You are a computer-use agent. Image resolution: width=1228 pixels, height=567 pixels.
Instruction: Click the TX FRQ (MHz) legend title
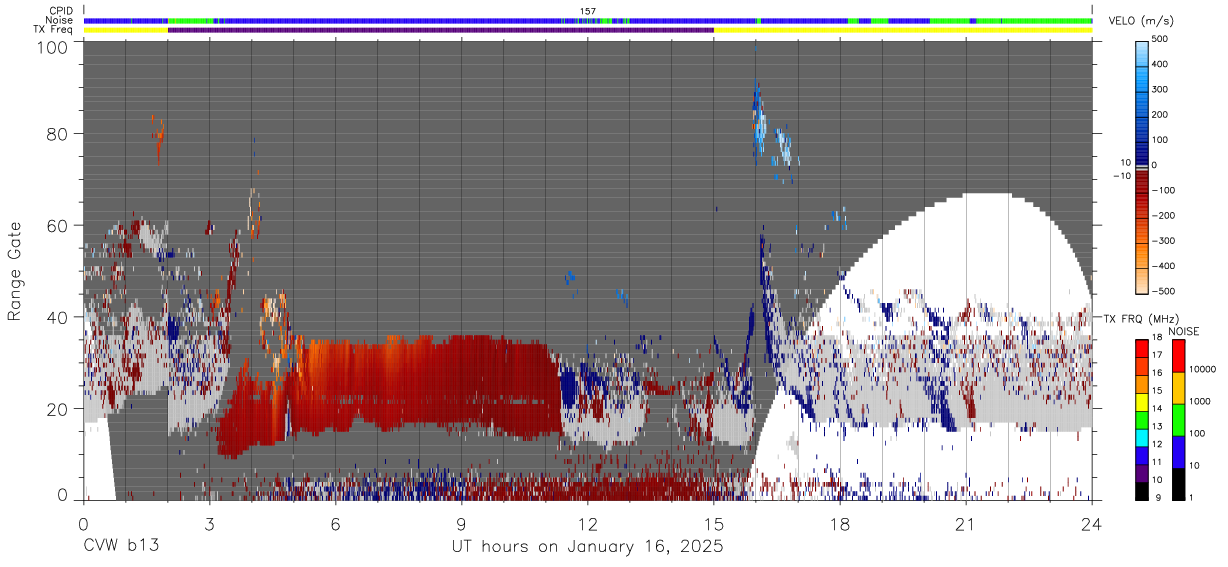coord(1141,318)
